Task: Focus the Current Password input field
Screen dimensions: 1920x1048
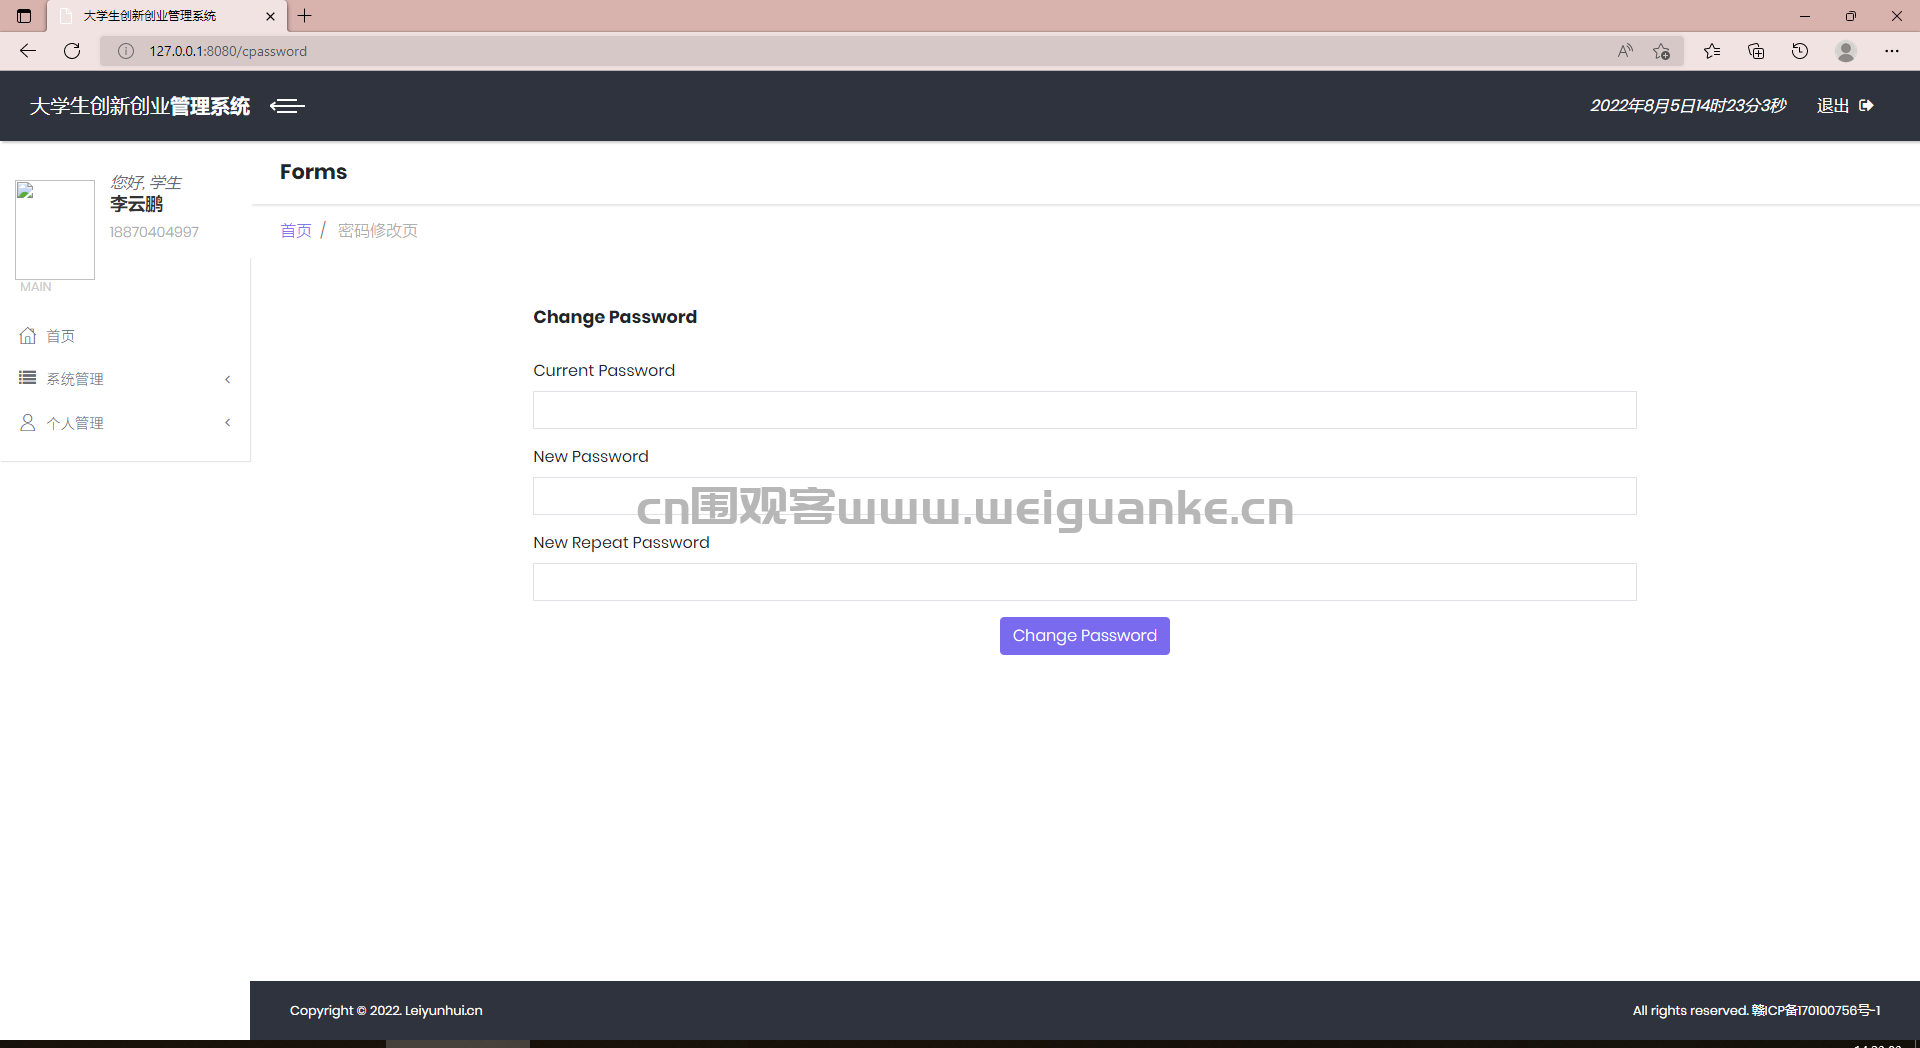Action: [x=1084, y=410]
